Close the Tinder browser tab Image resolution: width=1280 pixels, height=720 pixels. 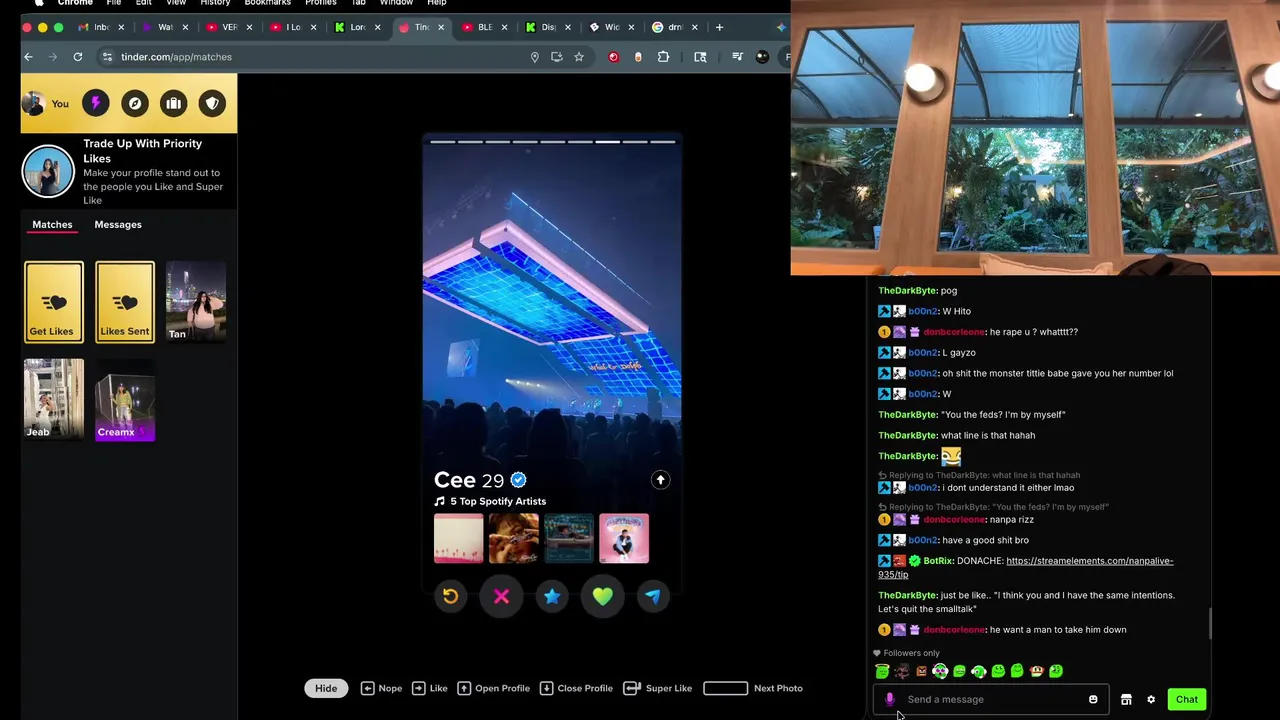click(440, 27)
